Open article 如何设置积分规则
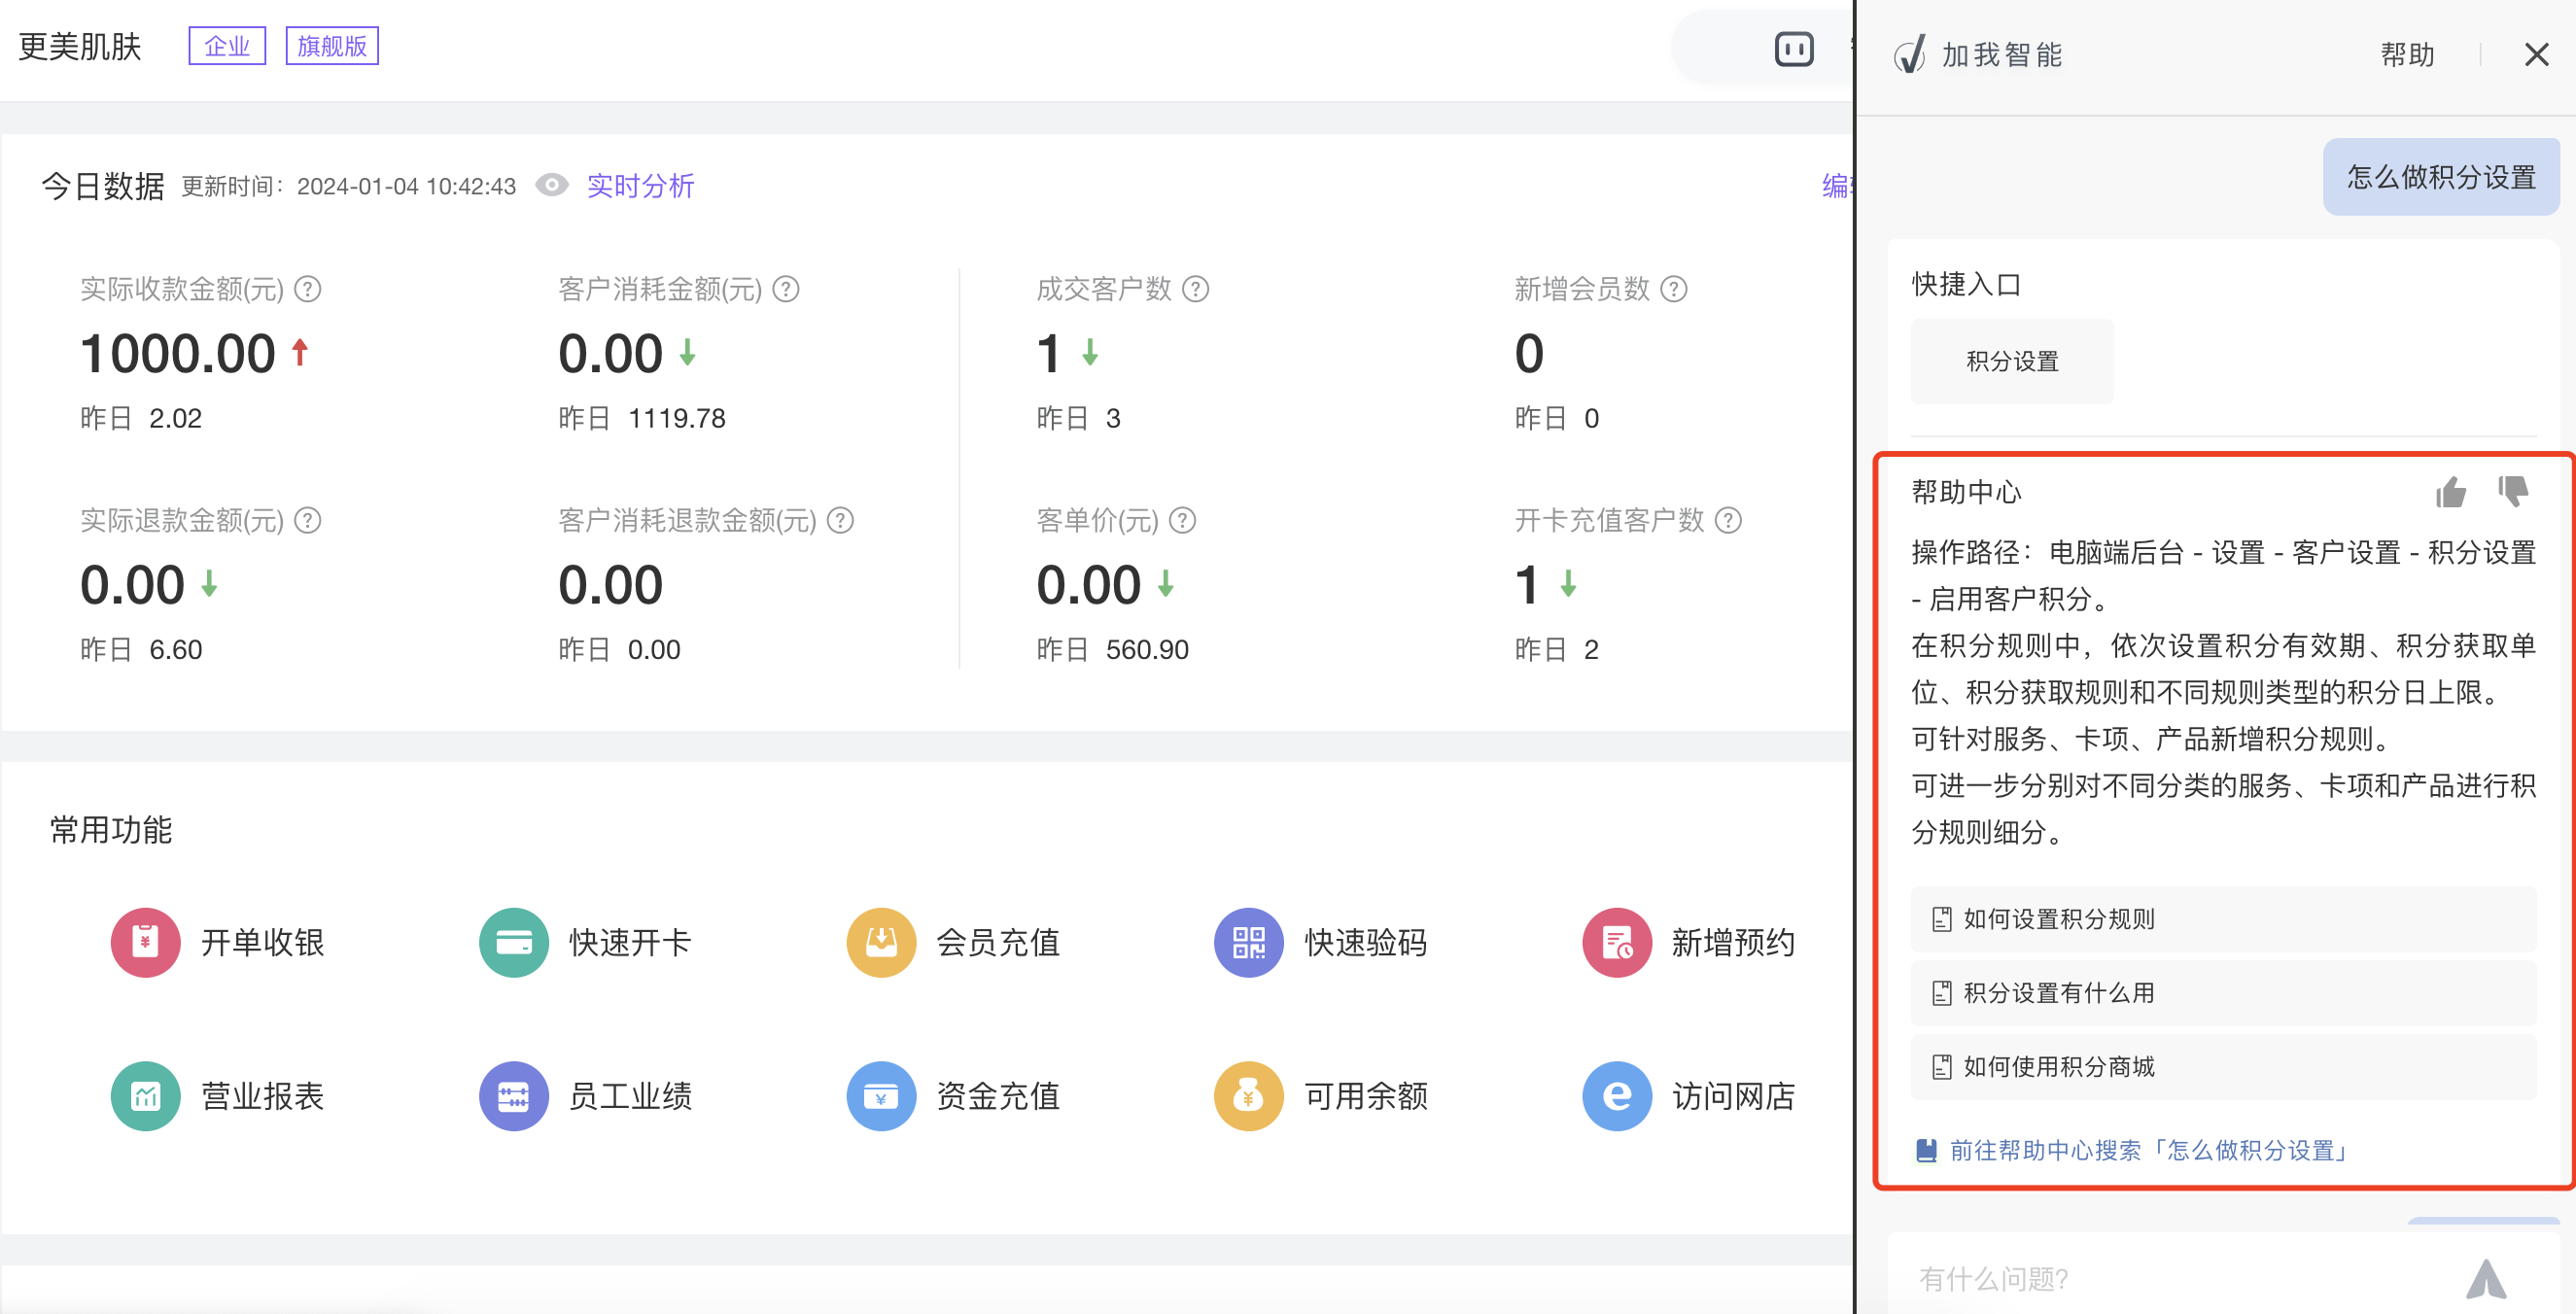2576x1314 pixels. click(x=2222, y=919)
